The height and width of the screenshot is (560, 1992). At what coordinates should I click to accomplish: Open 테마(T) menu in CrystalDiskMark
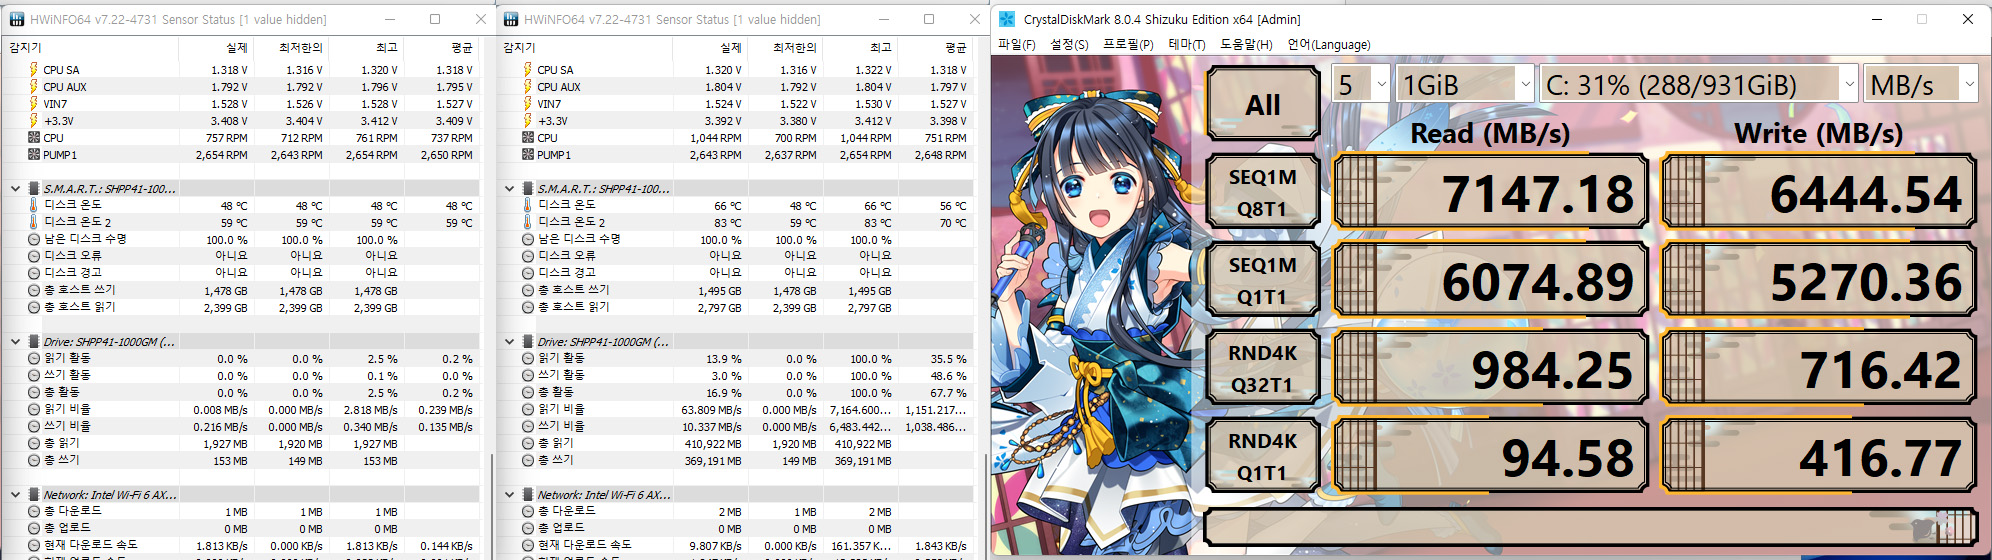1187,44
